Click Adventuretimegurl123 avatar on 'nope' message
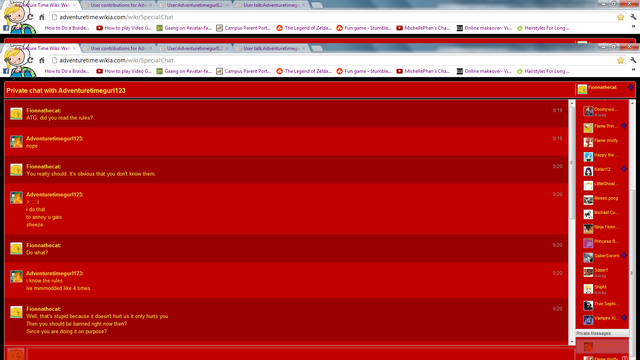This screenshot has width=640, height=360. point(16,142)
